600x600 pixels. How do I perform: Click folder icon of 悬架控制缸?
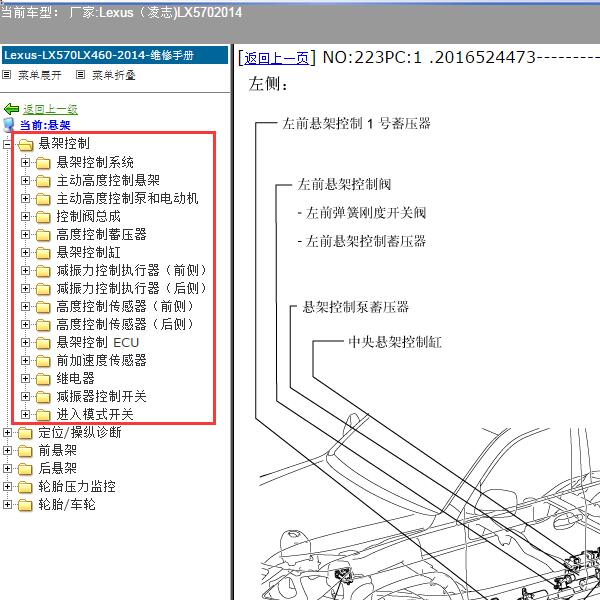43,253
